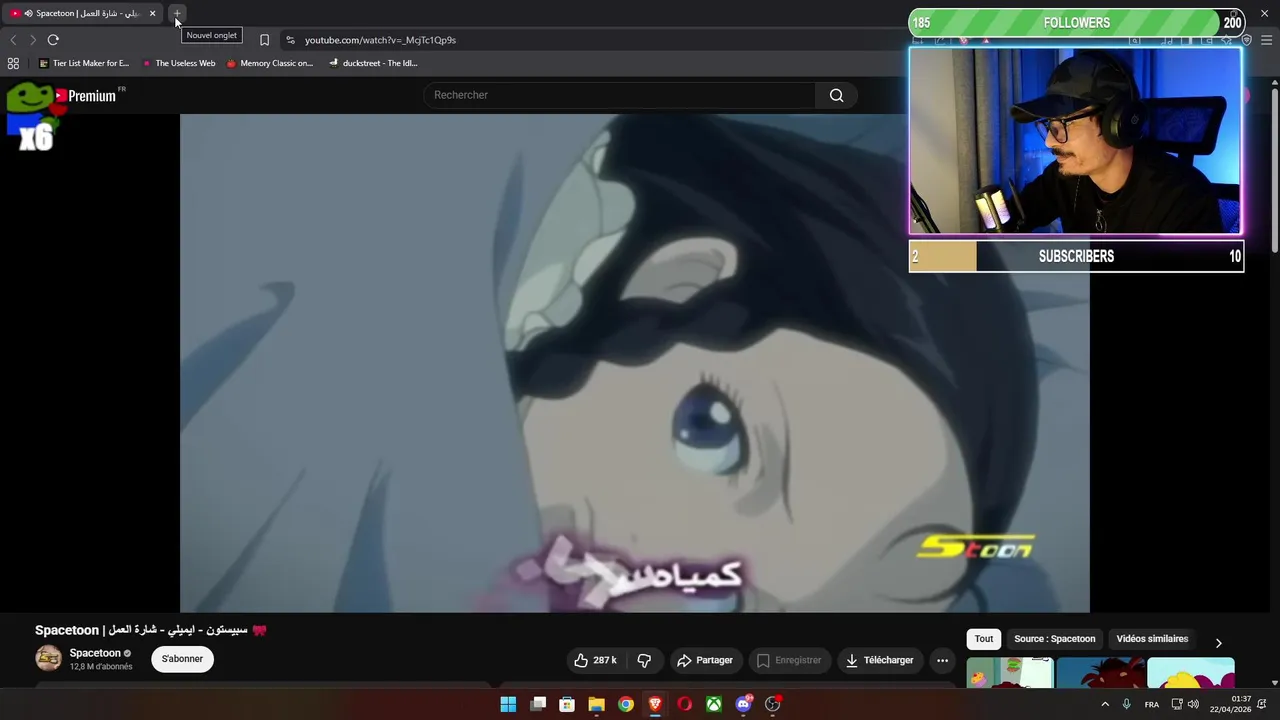
Task: Open the apps grid icon in bookmarks bar
Action: point(13,63)
